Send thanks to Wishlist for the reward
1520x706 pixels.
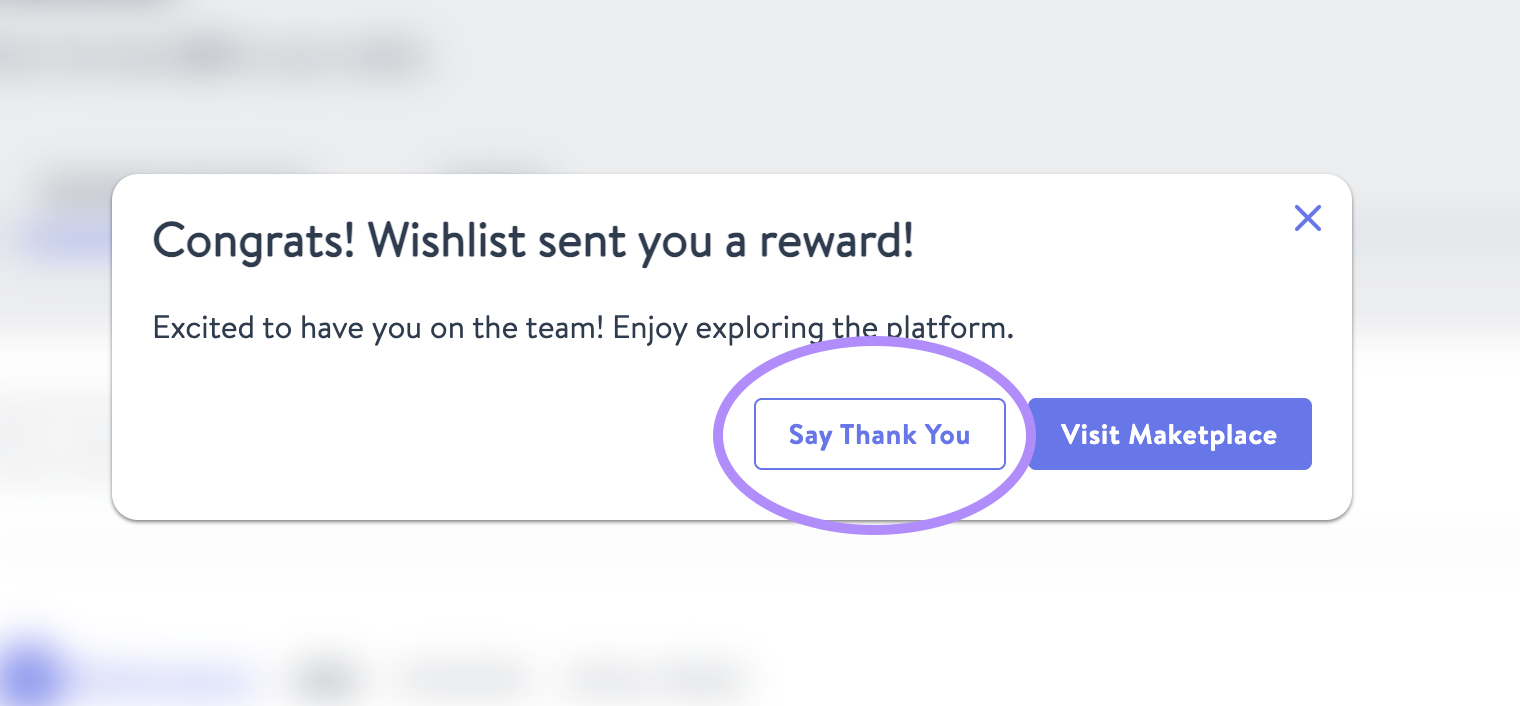879,434
